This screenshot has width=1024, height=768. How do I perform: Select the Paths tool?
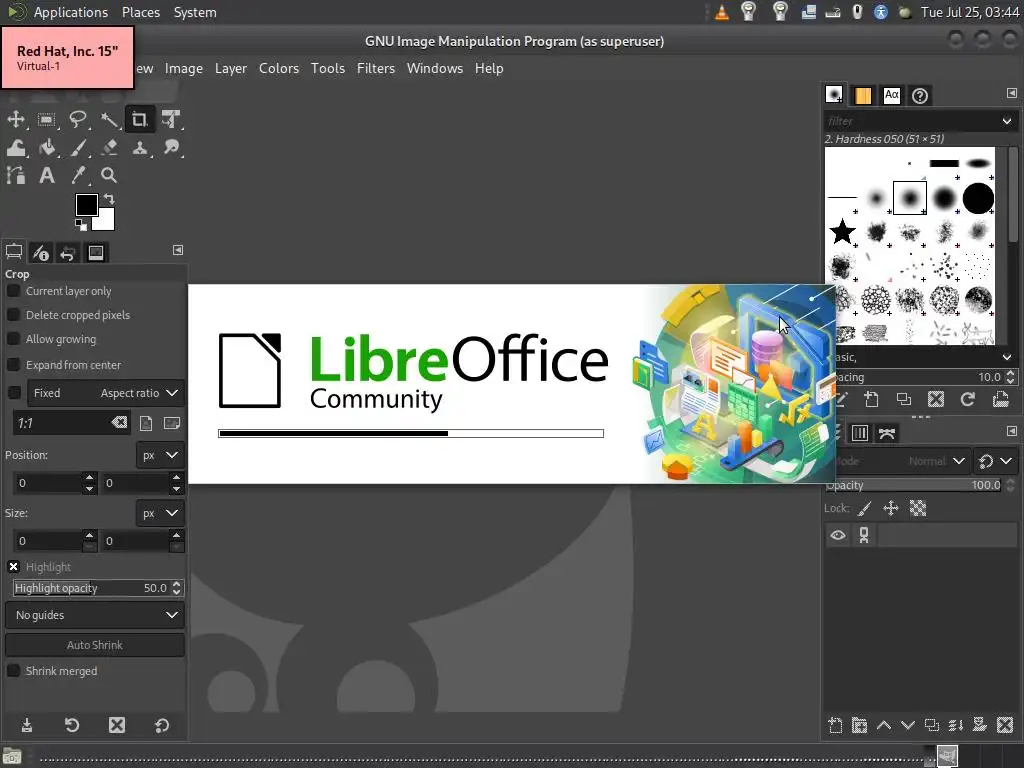pyautogui.click(x=16, y=175)
